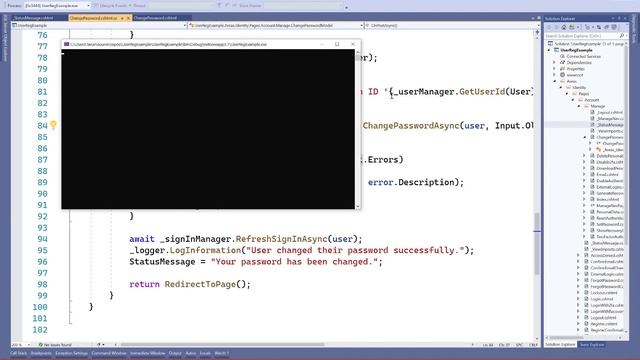Expand the Properties node

pyautogui.click(x=554, y=69)
